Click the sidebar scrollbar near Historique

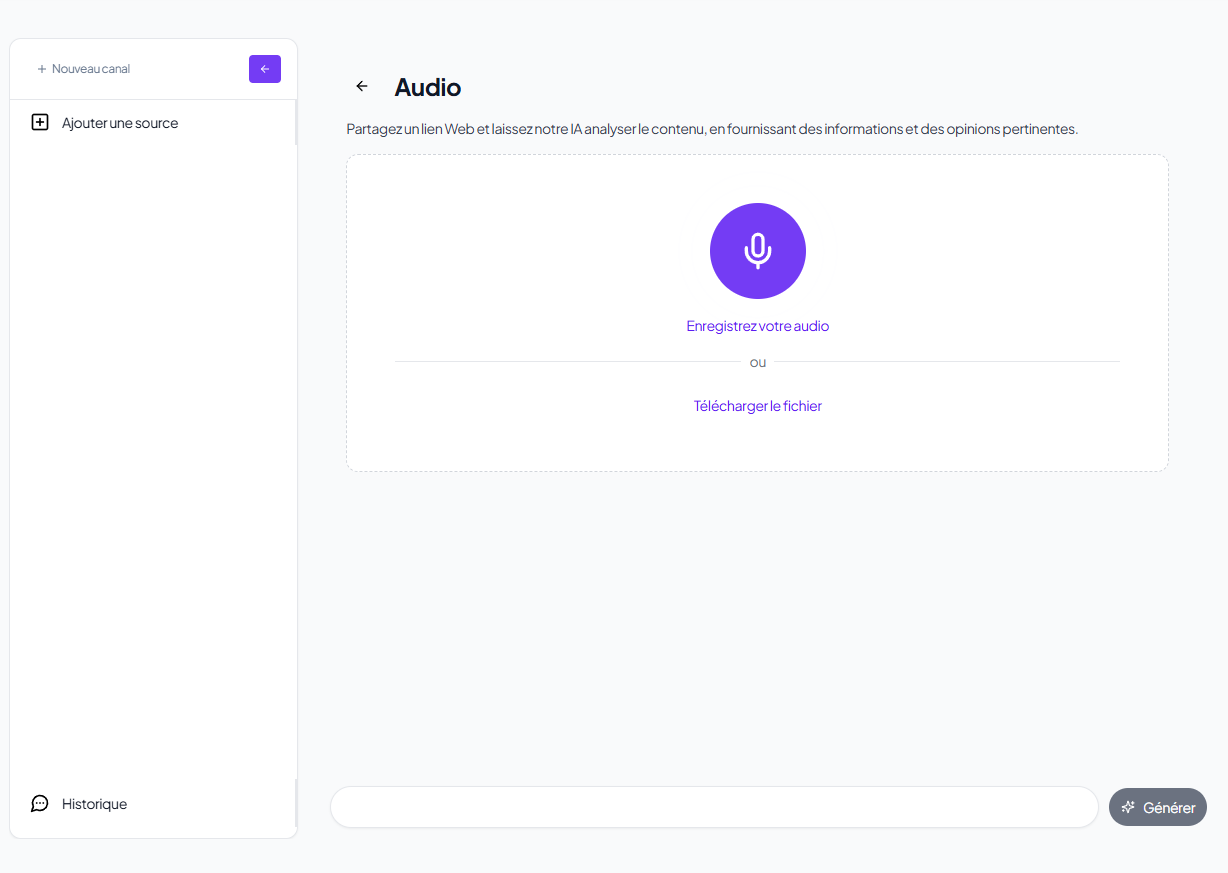pos(296,803)
